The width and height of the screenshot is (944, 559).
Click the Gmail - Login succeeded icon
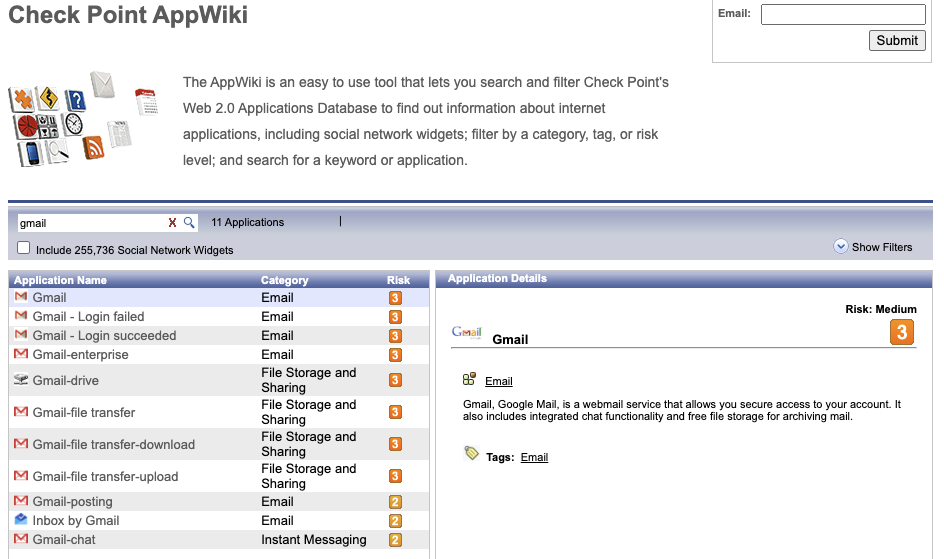pos(21,335)
